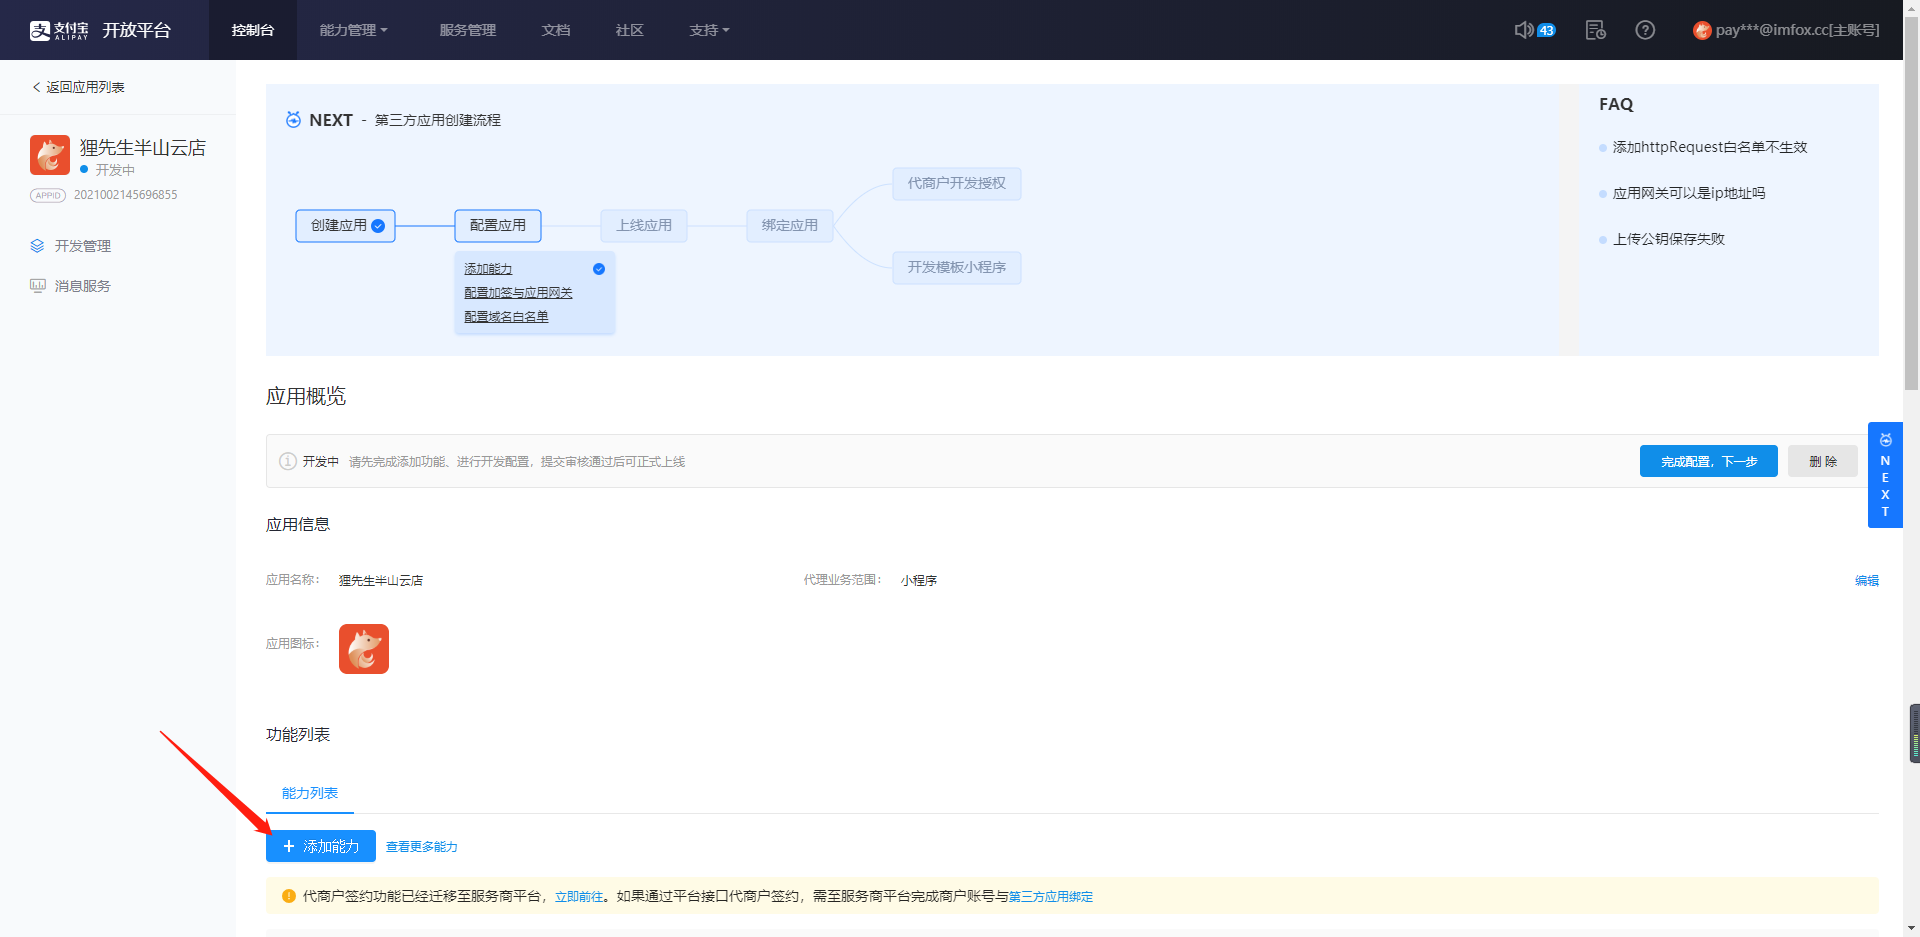The image size is (1920, 937).
Task: Click the 开发管理 layers icon
Action: pyautogui.click(x=38, y=246)
